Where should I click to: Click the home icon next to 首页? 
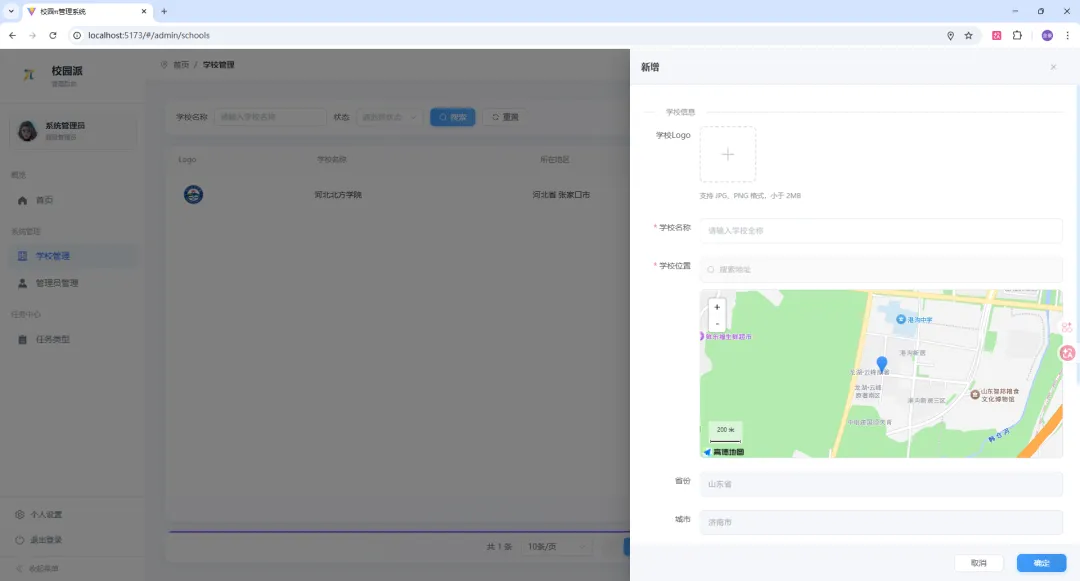[23, 200]
